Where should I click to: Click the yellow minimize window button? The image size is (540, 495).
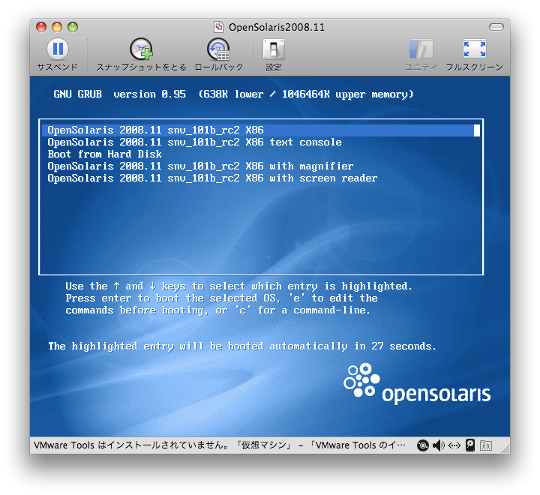[x=57, y=27]
